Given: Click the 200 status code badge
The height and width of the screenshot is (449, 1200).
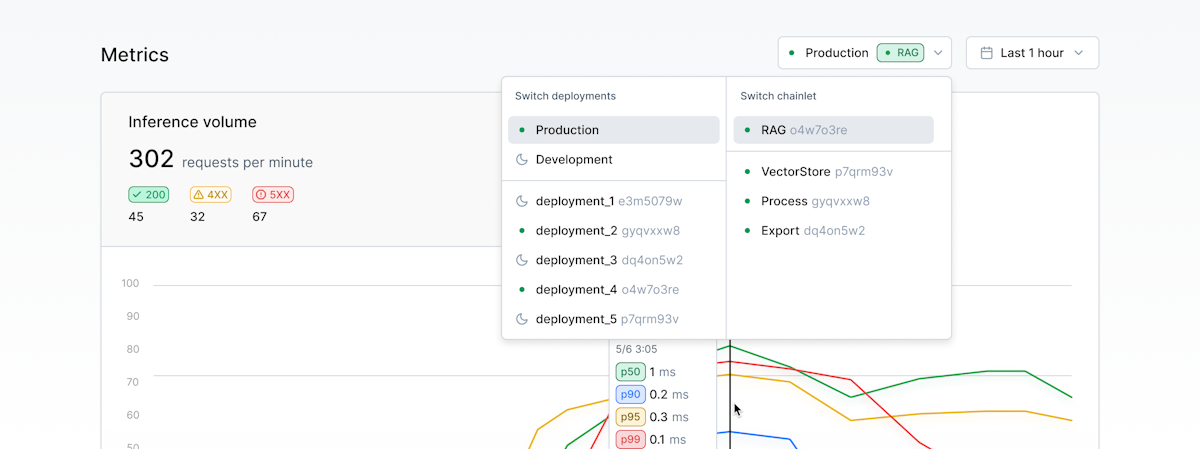Looking at the screenshot, I should [149, 195].
